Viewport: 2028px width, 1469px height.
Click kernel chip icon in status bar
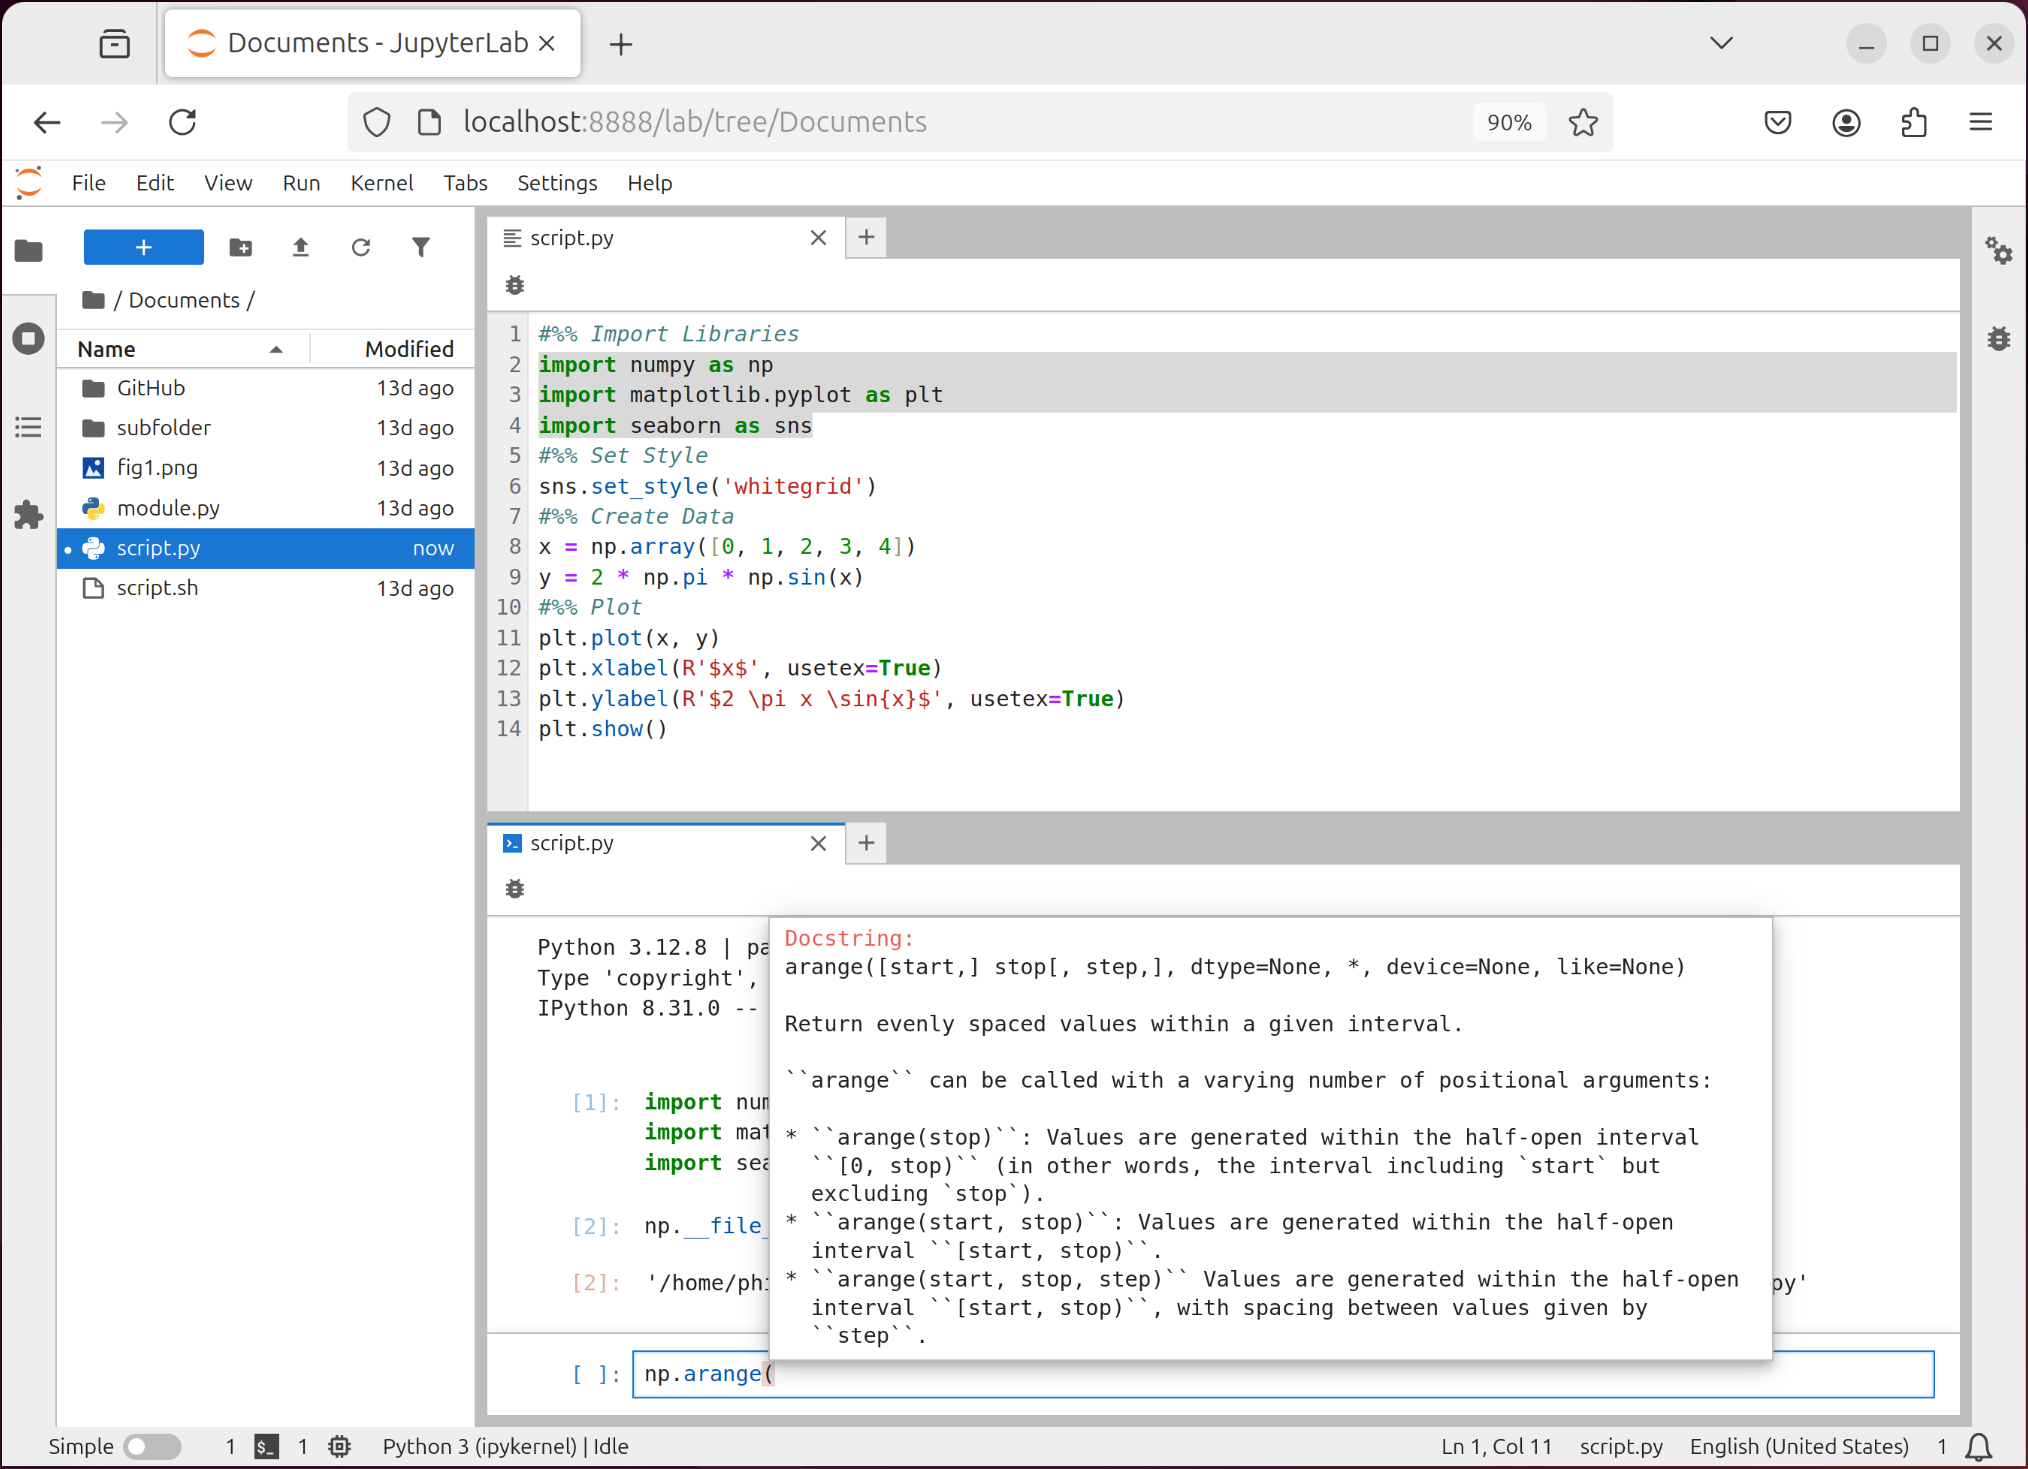point(340,1446)
